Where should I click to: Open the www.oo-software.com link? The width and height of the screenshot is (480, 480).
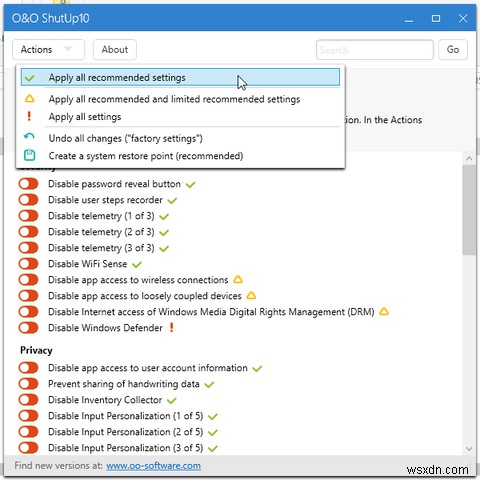(153, 465)
